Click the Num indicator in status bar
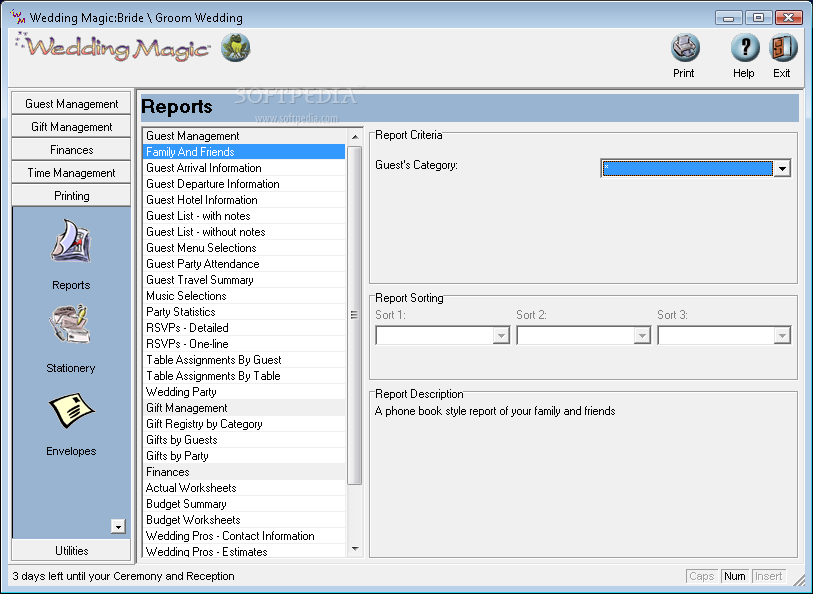The width and height of the screenshot is (813, 594). (x=735, y=576)
